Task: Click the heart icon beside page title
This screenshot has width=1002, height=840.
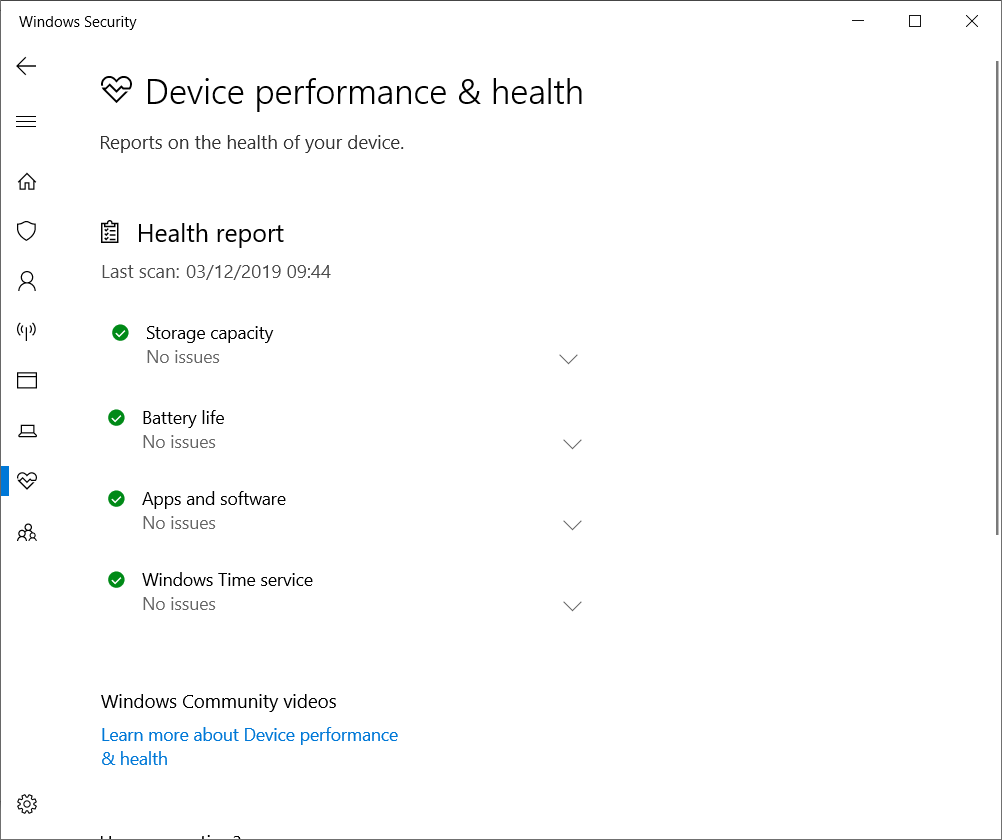Action: point(116,89)
